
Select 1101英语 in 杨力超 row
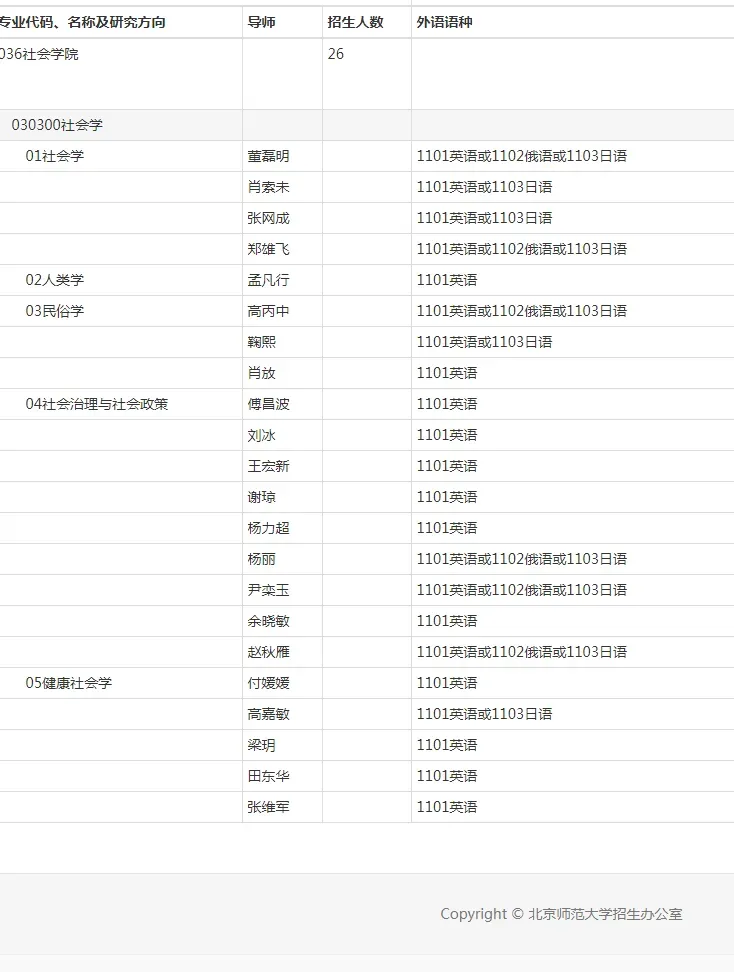click(447, 528)
